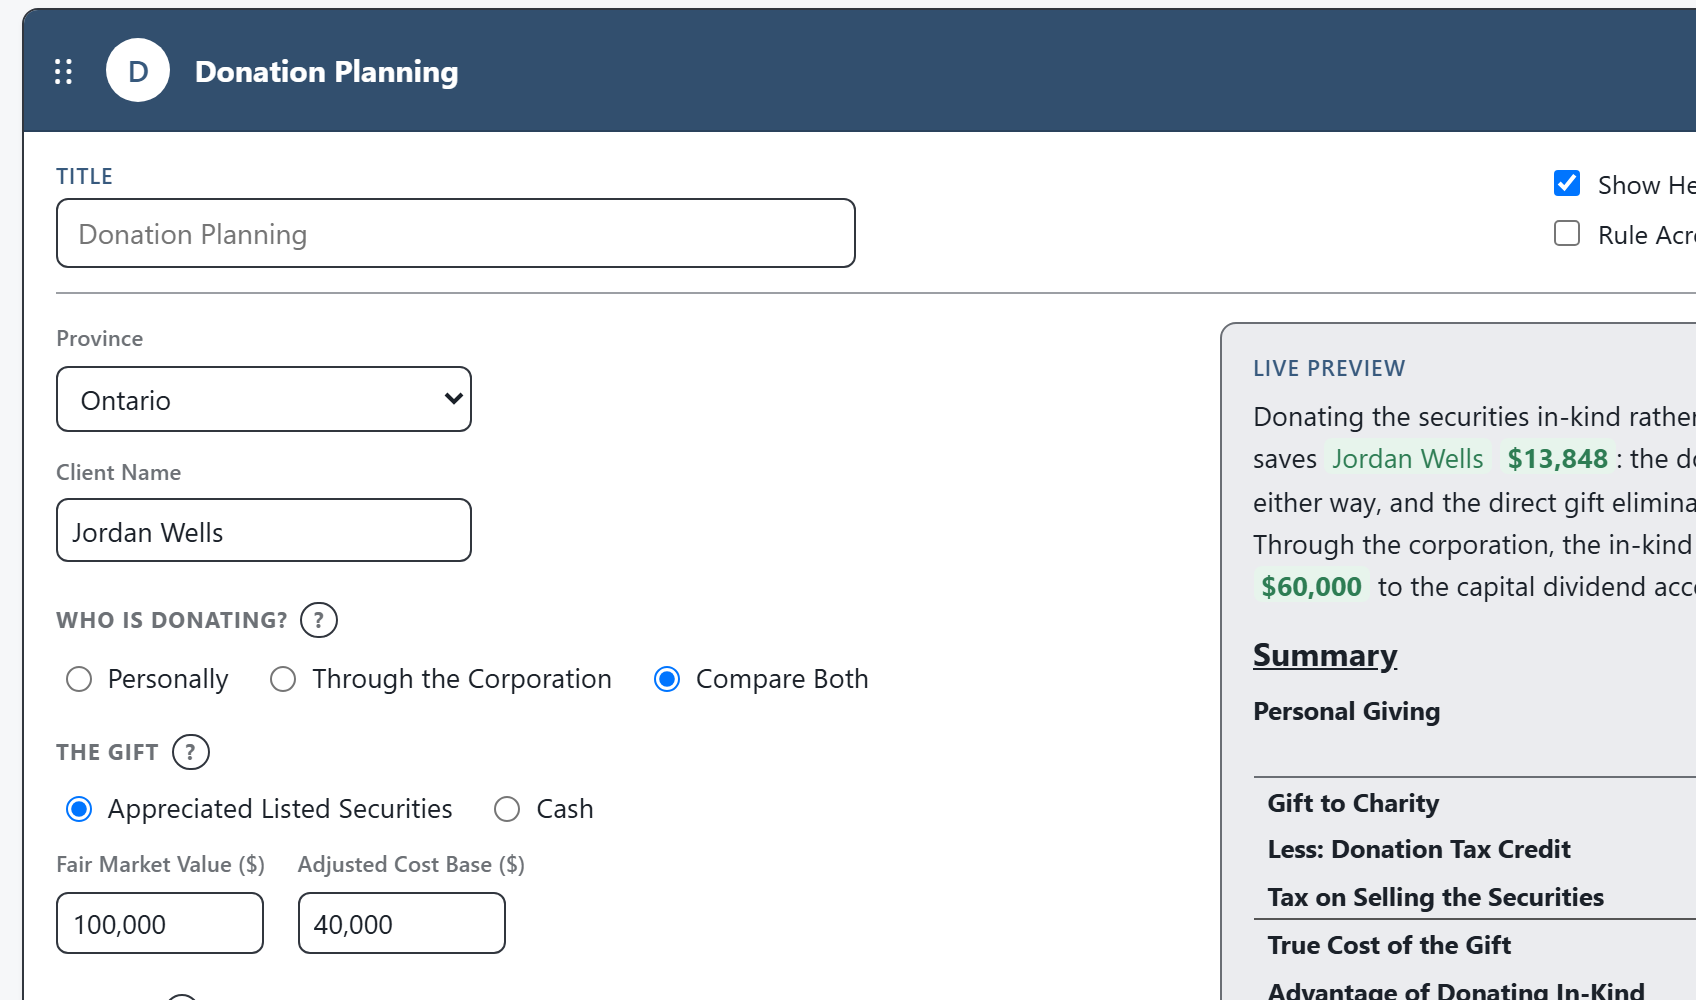Select the Personally radio option
The image size is (1696, 1000).
(x=79, y=679)
